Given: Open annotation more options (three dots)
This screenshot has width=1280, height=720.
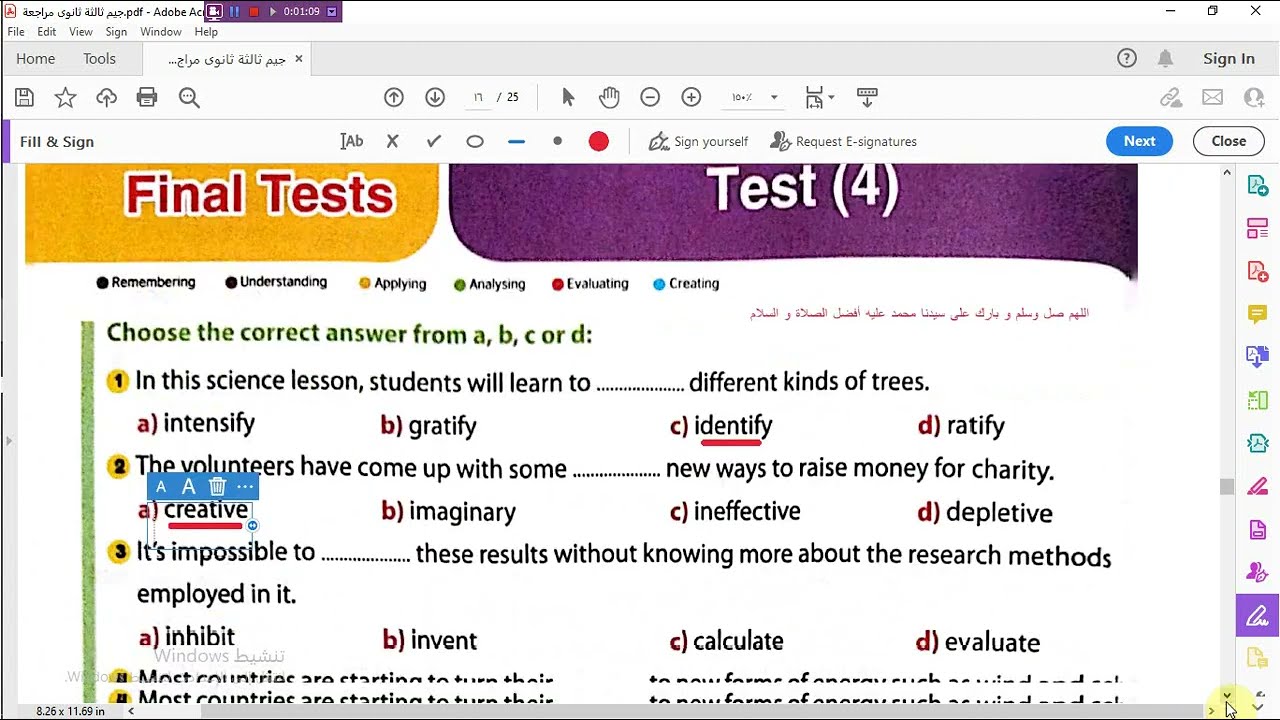Looking at the screenshot, I should [245, 487].
